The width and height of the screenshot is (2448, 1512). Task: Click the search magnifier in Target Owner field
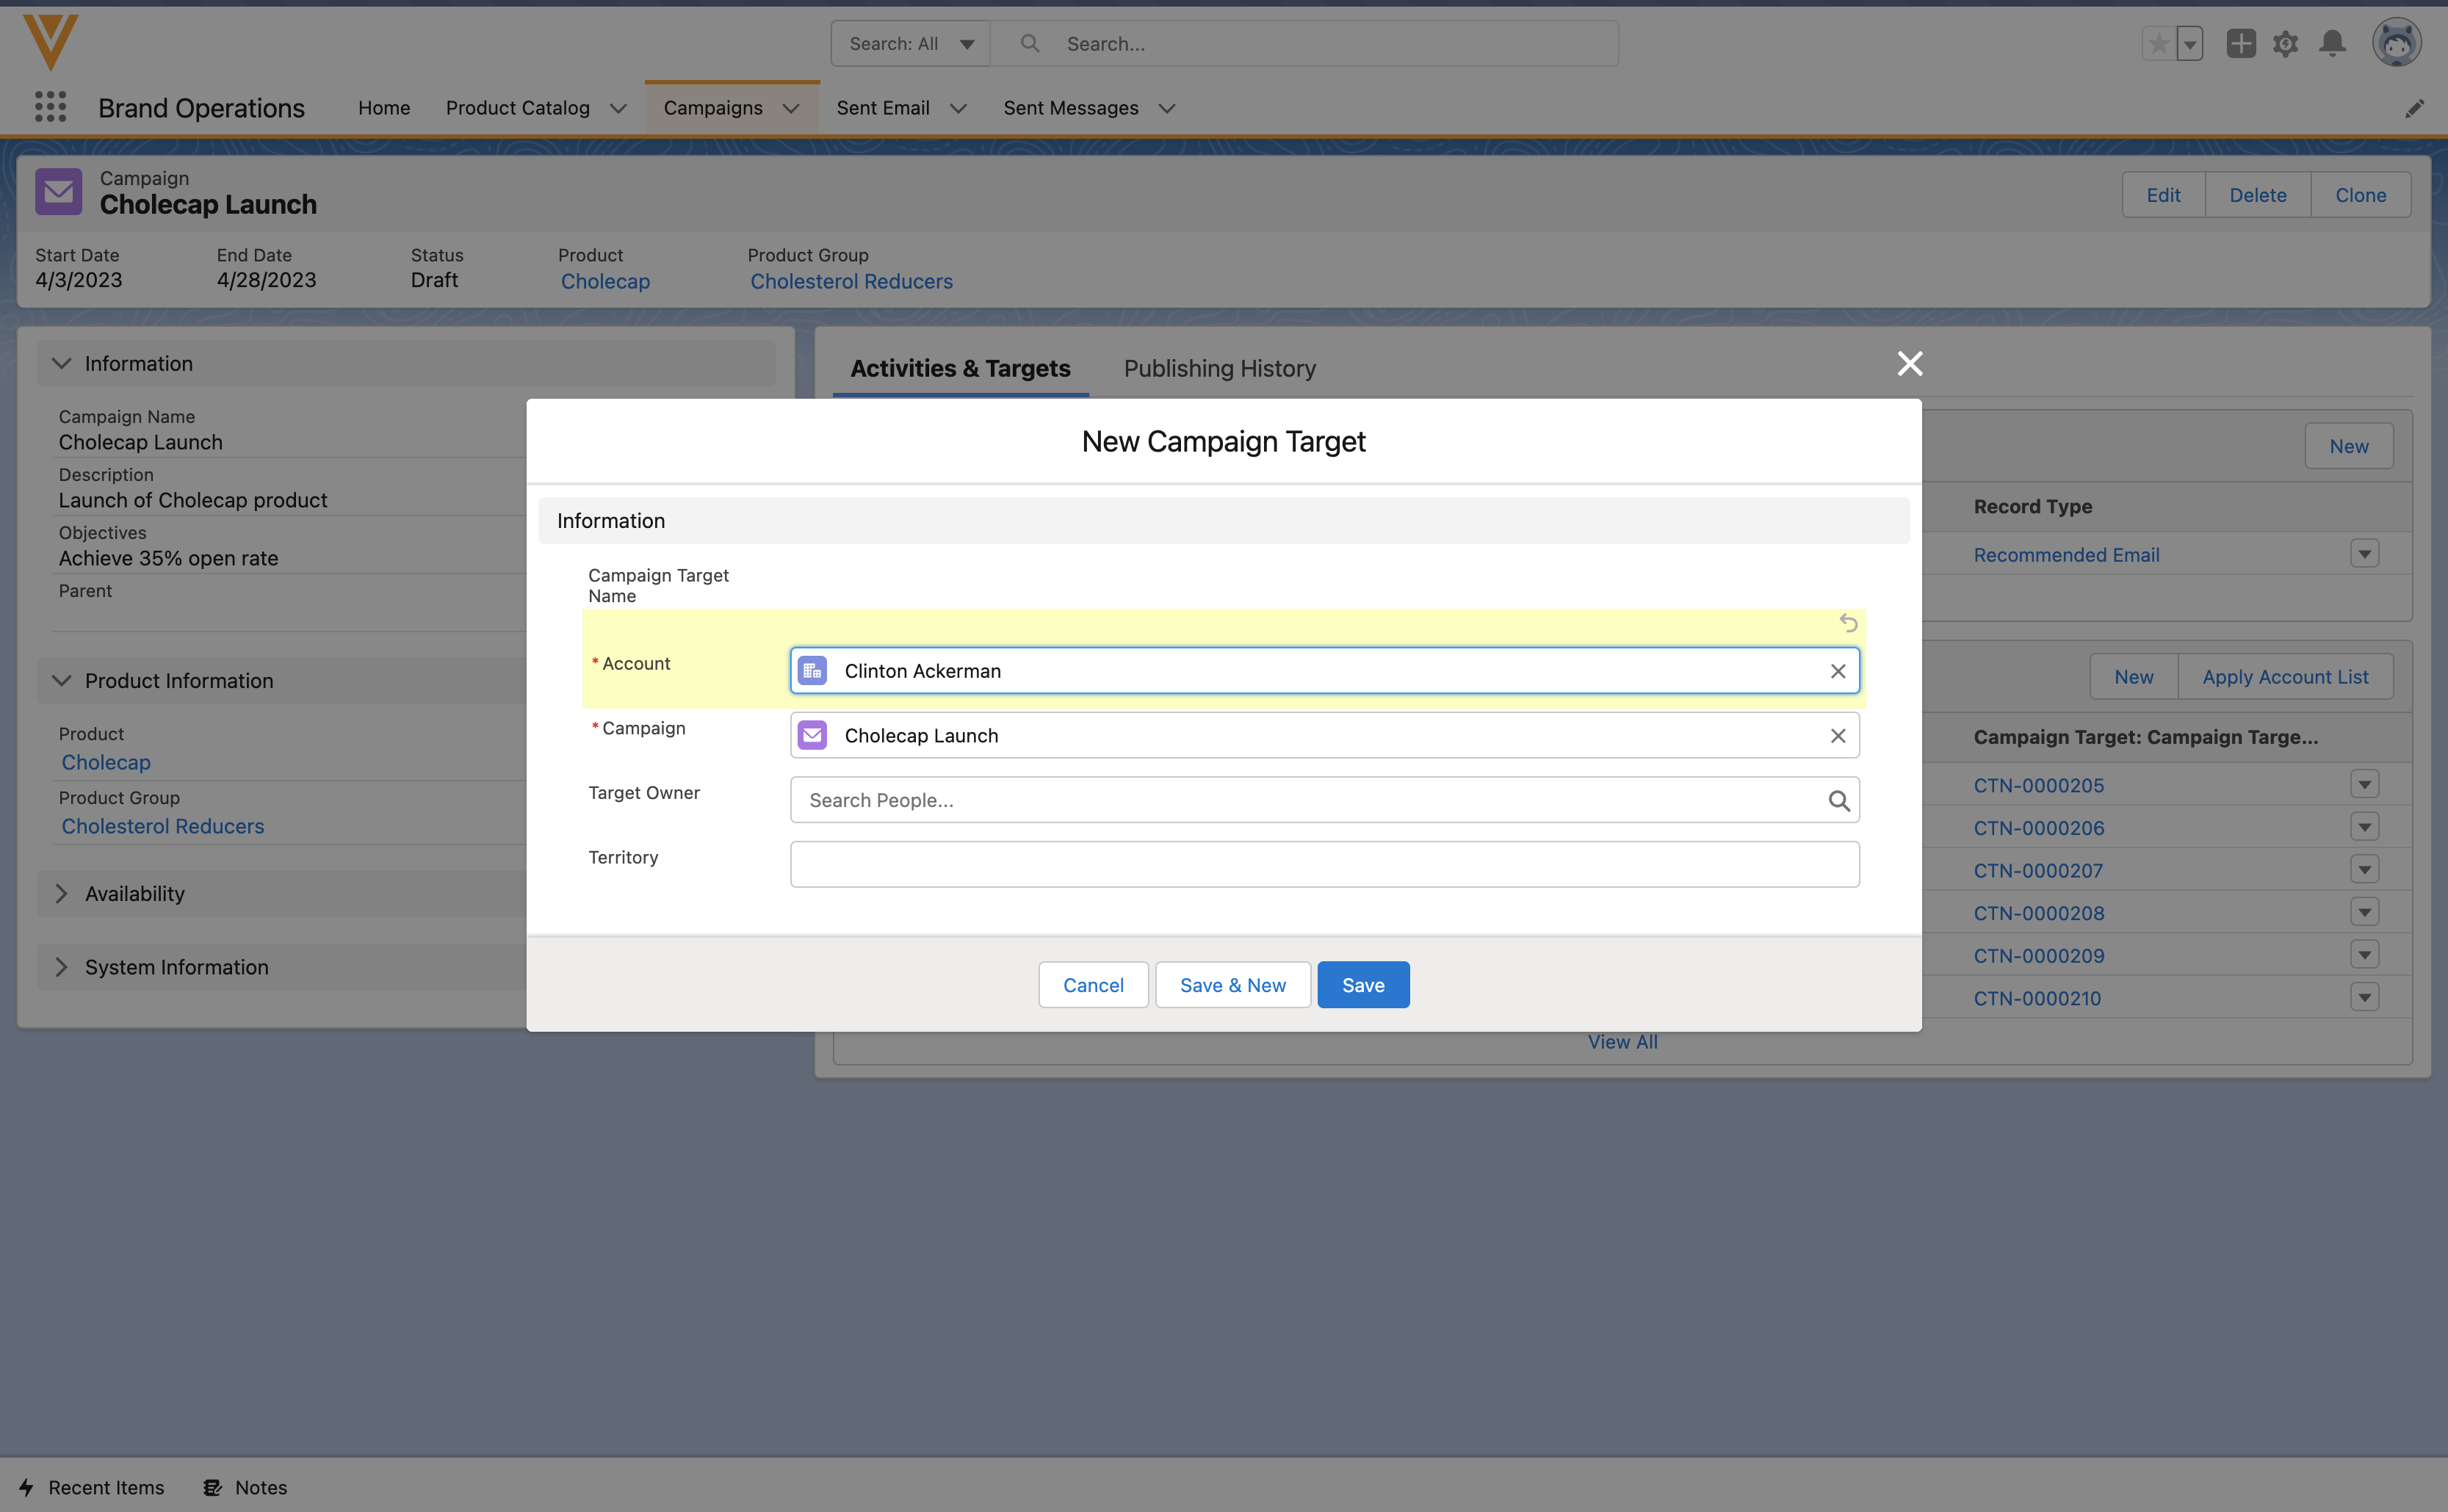pos(1838,801)
